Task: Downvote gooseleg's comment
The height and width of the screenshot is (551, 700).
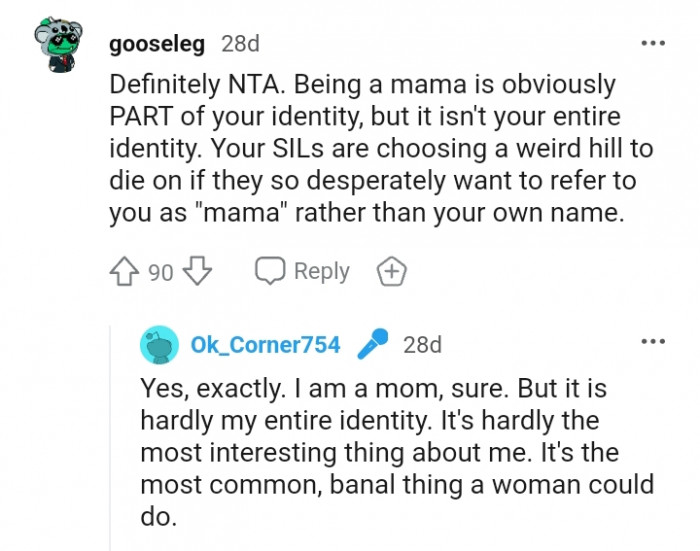Action: point(199,272)
